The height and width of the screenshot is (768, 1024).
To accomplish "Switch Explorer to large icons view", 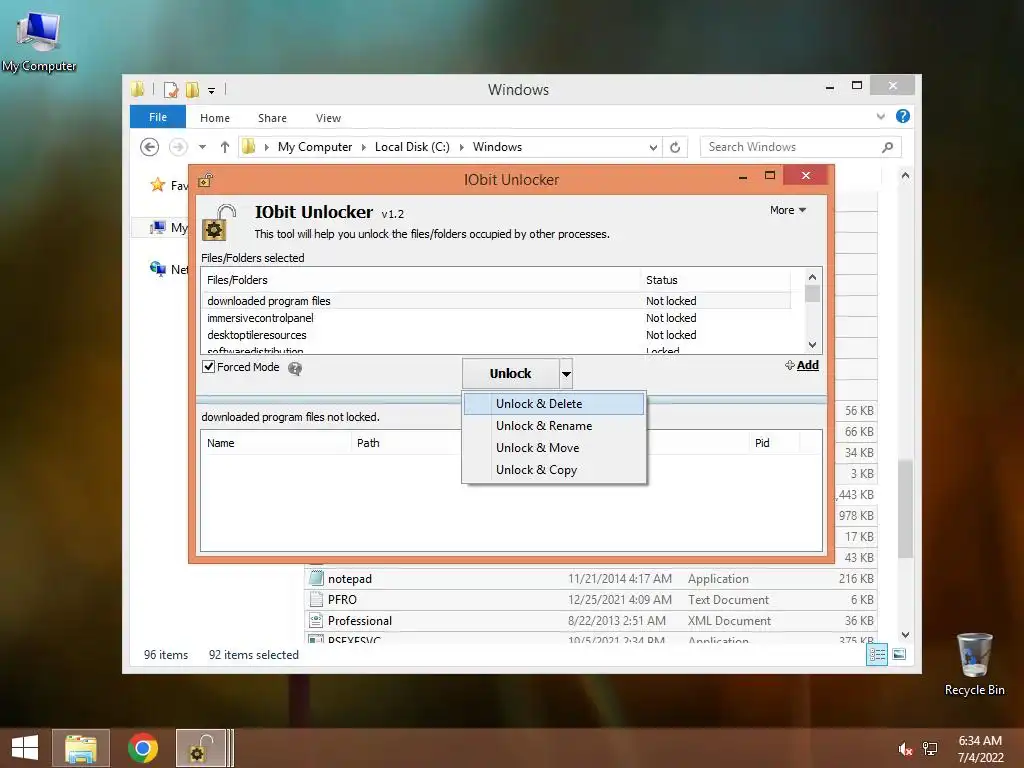I will 899,654.
